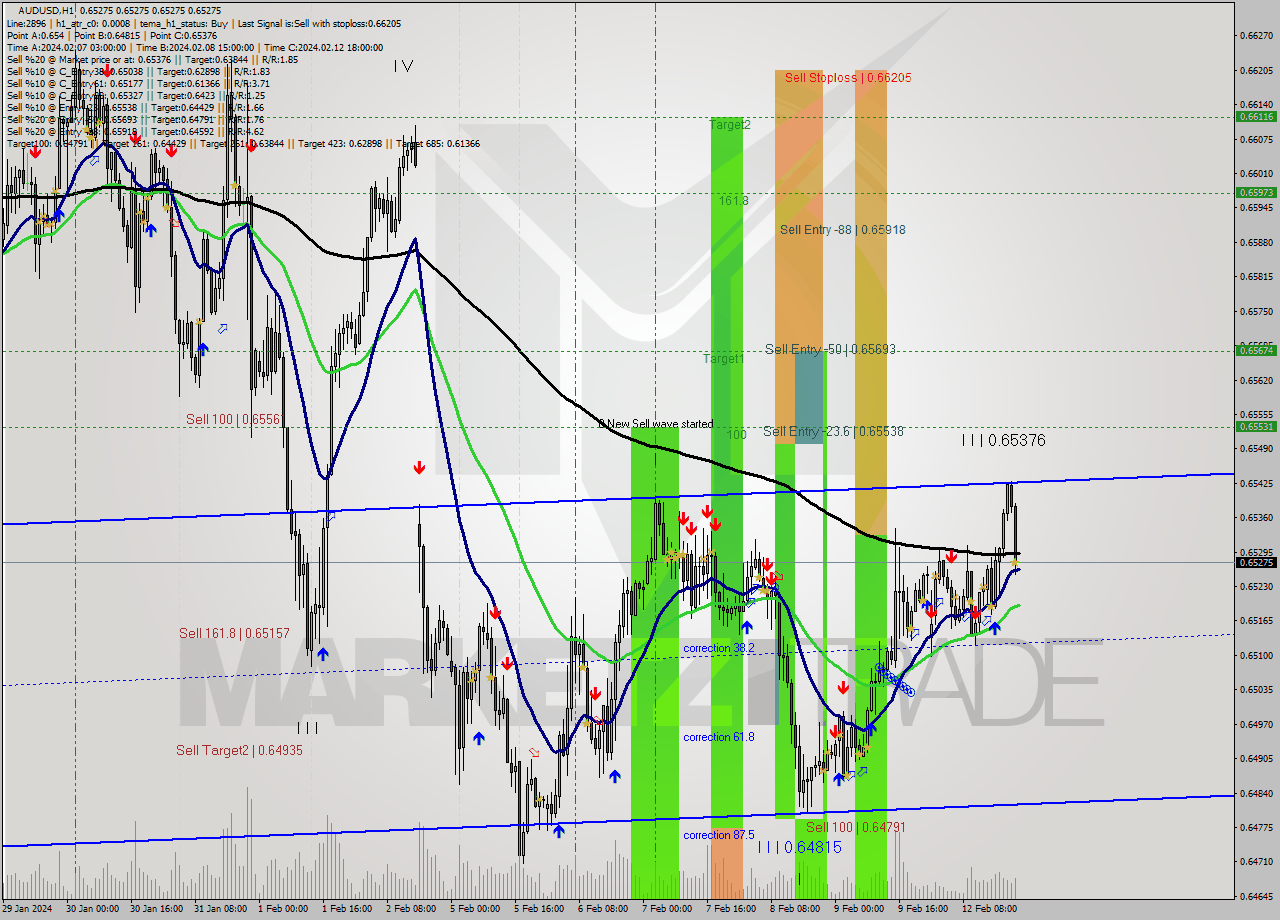The width and height of the screenshot is (1280, 920).
Task: Click the green price tag 0.65674
Action: (1256, 350)
